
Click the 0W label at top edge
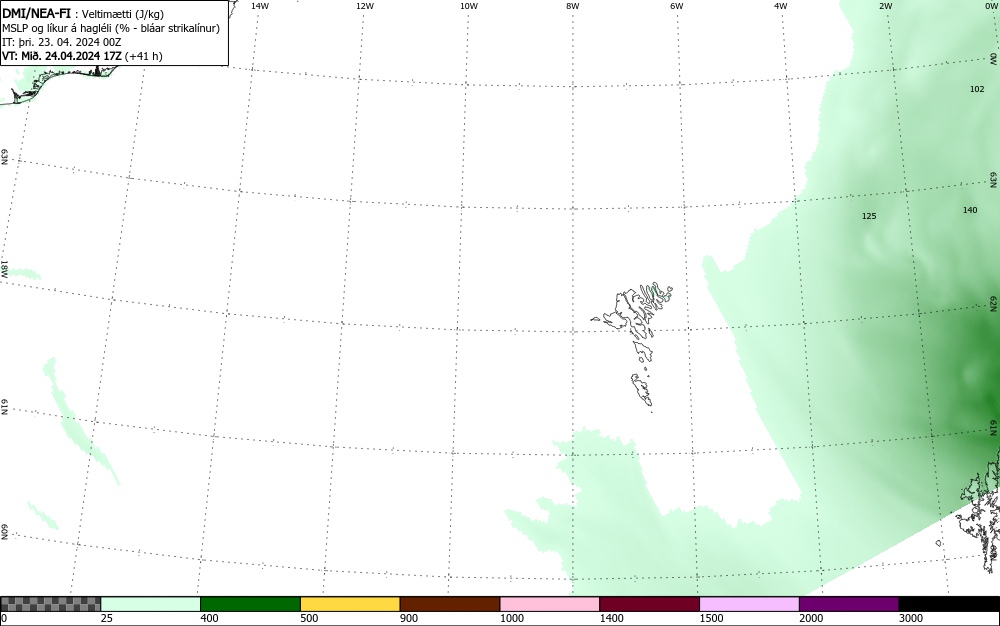(990, 6)
